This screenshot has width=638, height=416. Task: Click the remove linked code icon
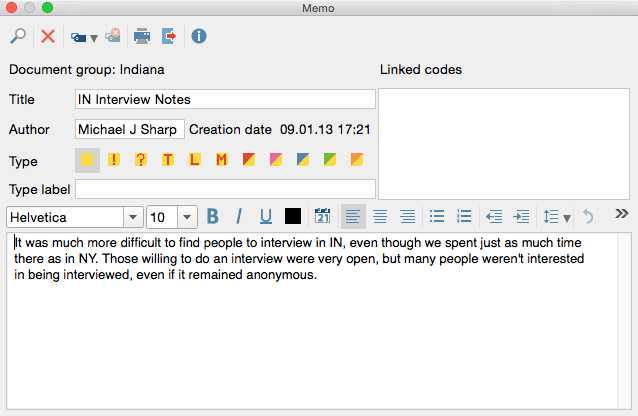(113, 36)
